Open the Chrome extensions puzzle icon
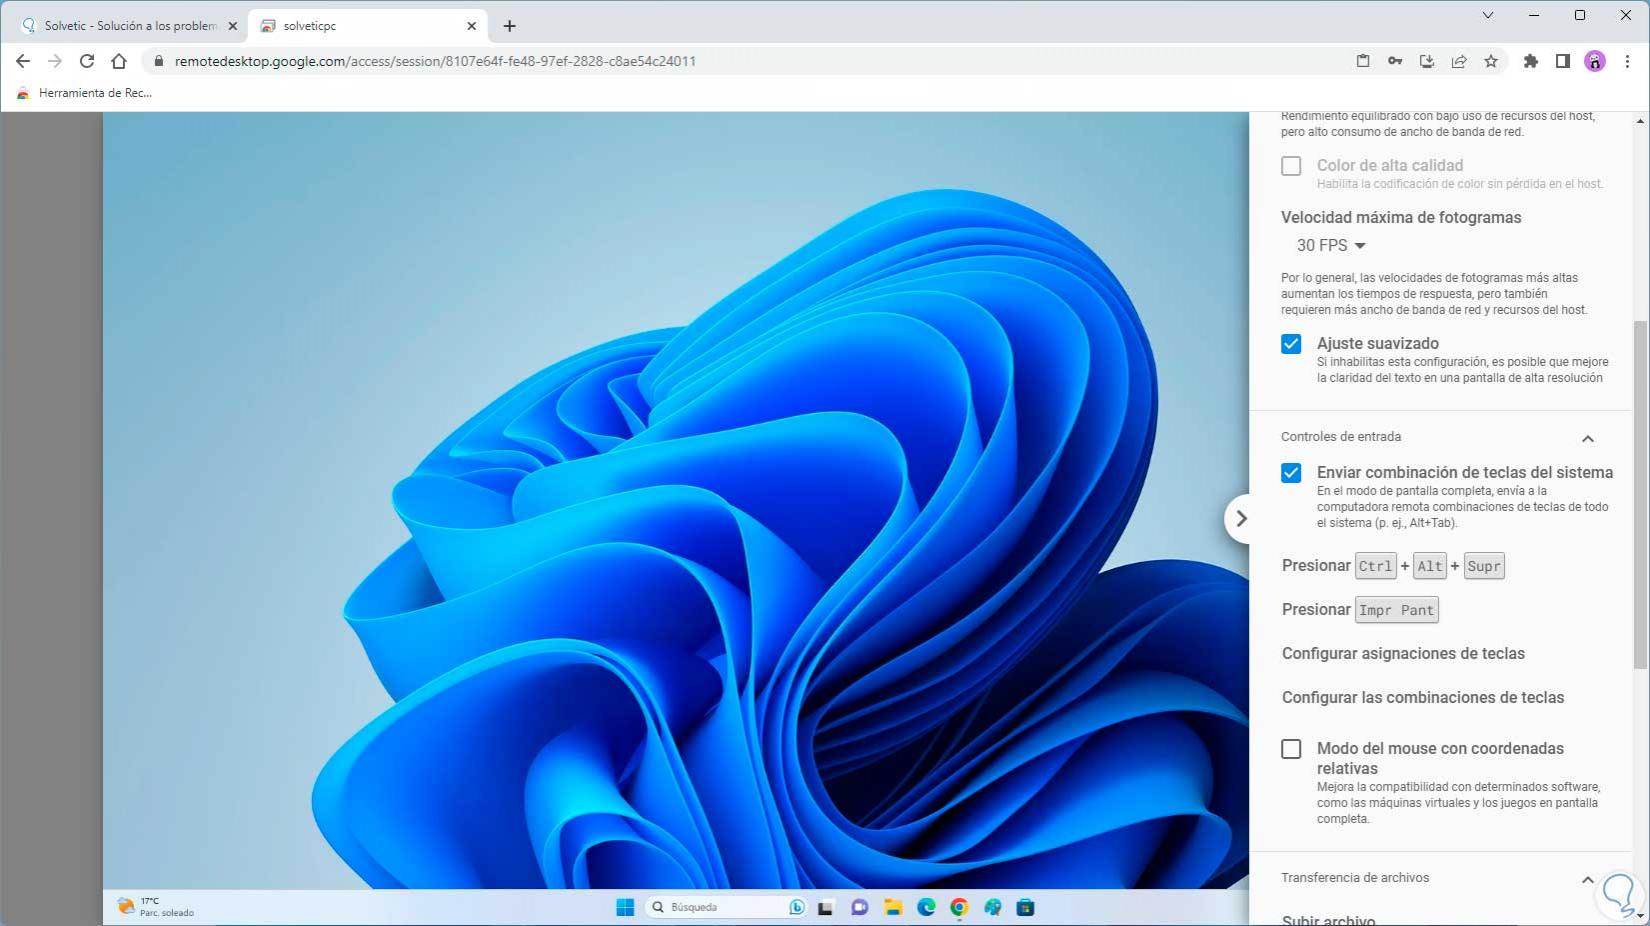Screen dimensions: 1650x926 tap(1530, 61)
